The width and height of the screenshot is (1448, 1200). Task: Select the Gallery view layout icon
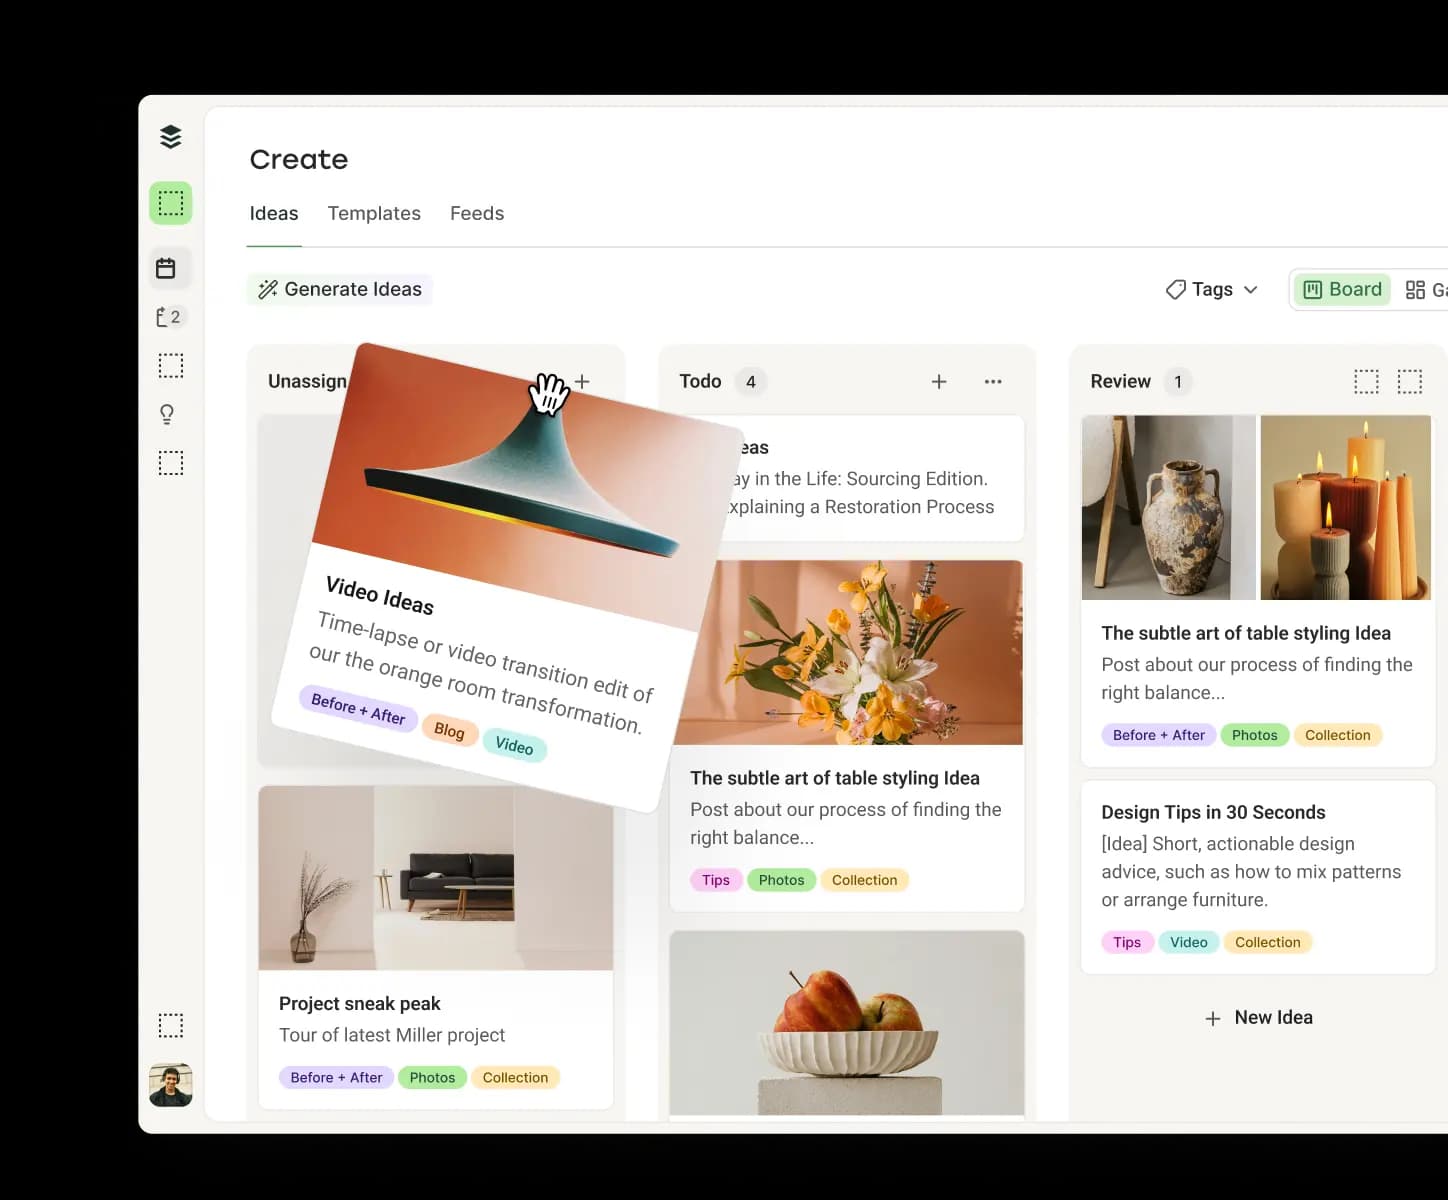(x=1417, y=289)
